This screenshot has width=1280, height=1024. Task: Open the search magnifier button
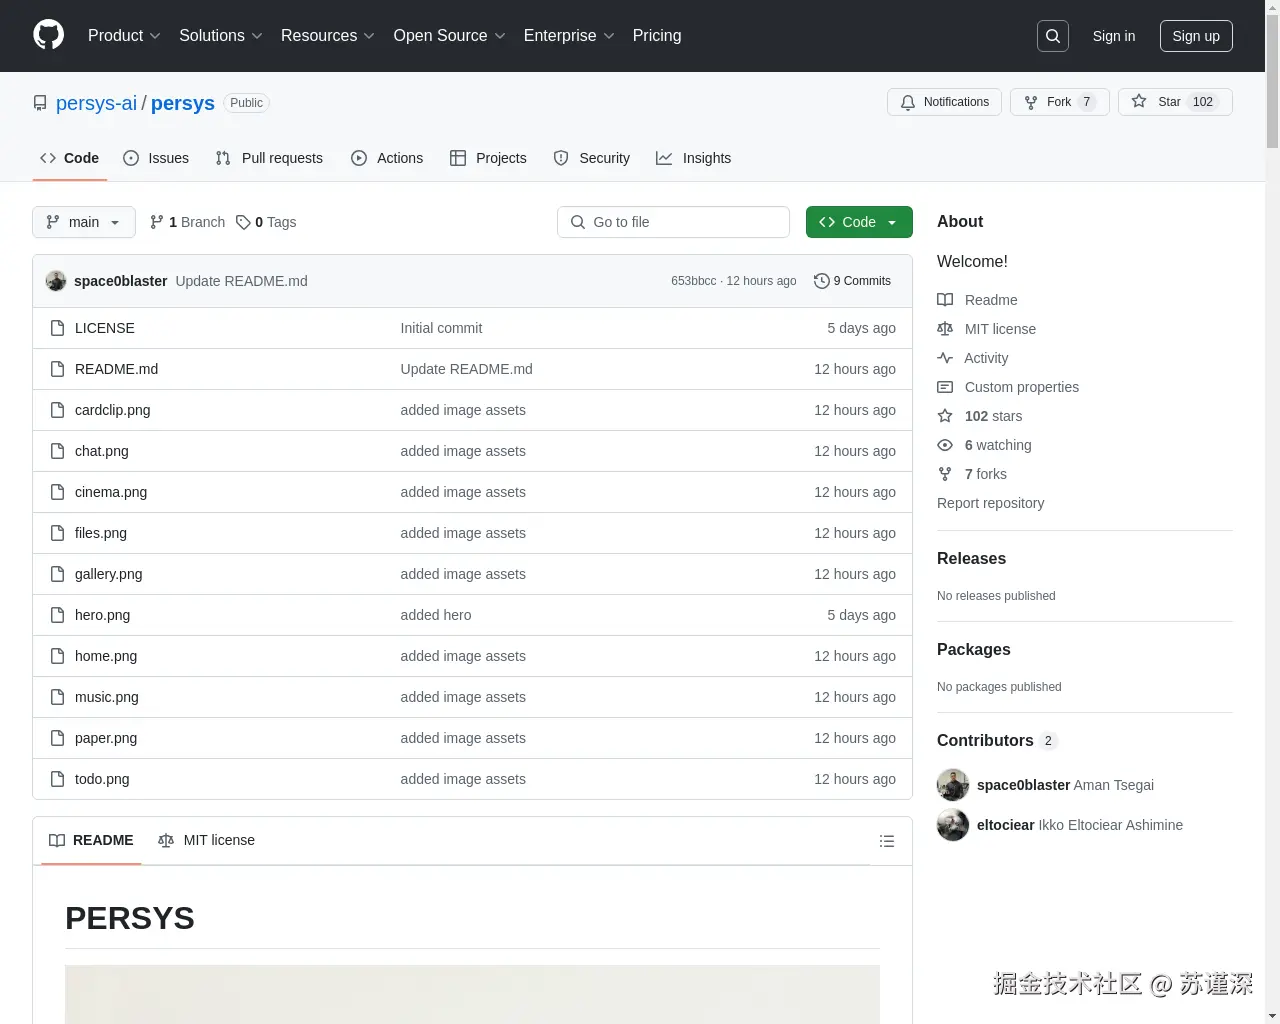pyautogui.click(x=1053, y=36)
